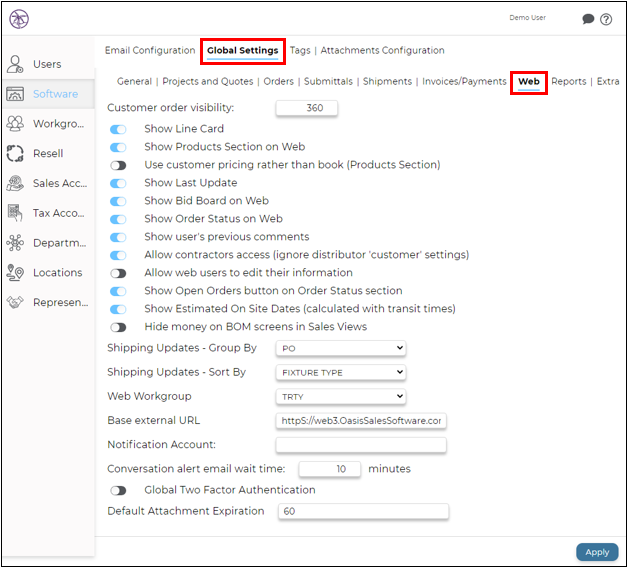The image size is (630, 570).
Task: Open the Orders sub-tab
Action: [x=278, y=81]
